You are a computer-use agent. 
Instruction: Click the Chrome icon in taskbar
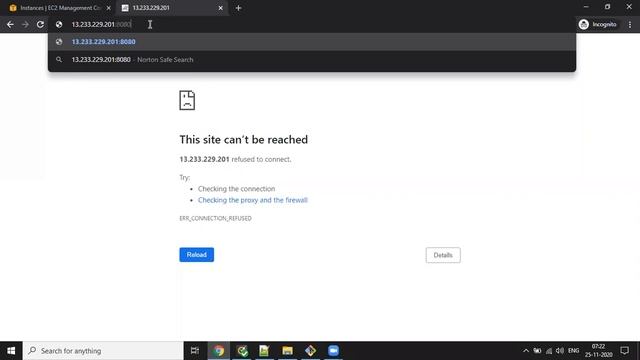point(219,351)
